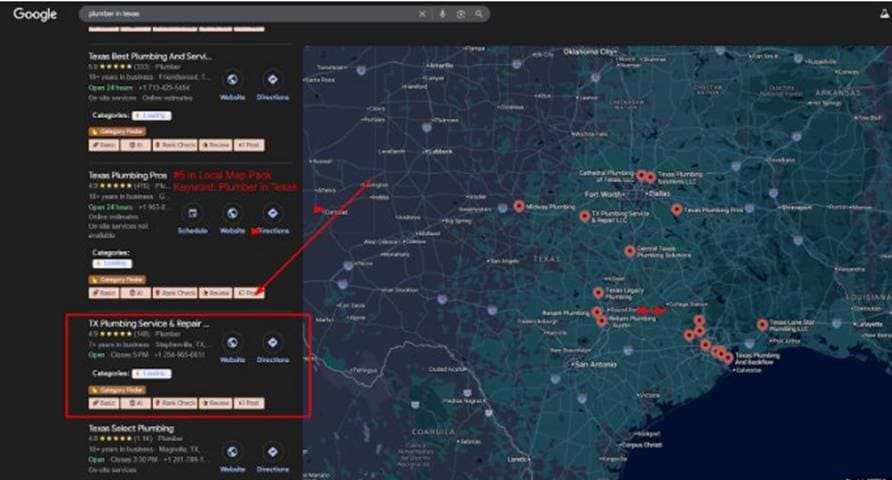Click Post button under TX Plumbing Service & Repair
Viewport: 892px width, 480px height.
(x=249, y=403)
